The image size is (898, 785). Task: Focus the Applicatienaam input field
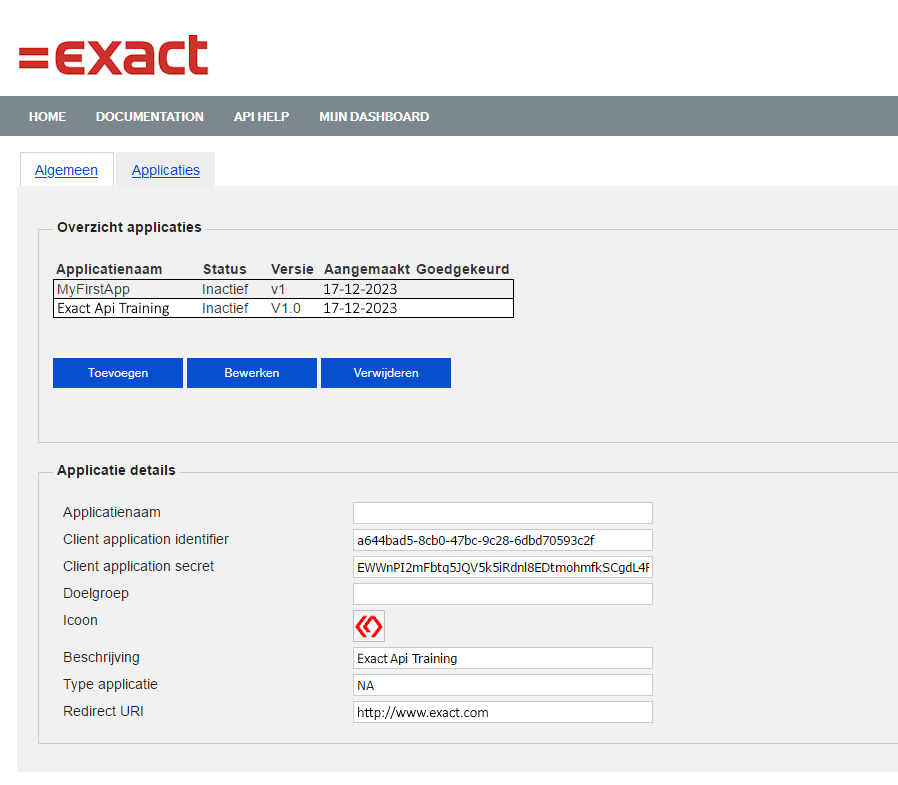pos(503,513)
